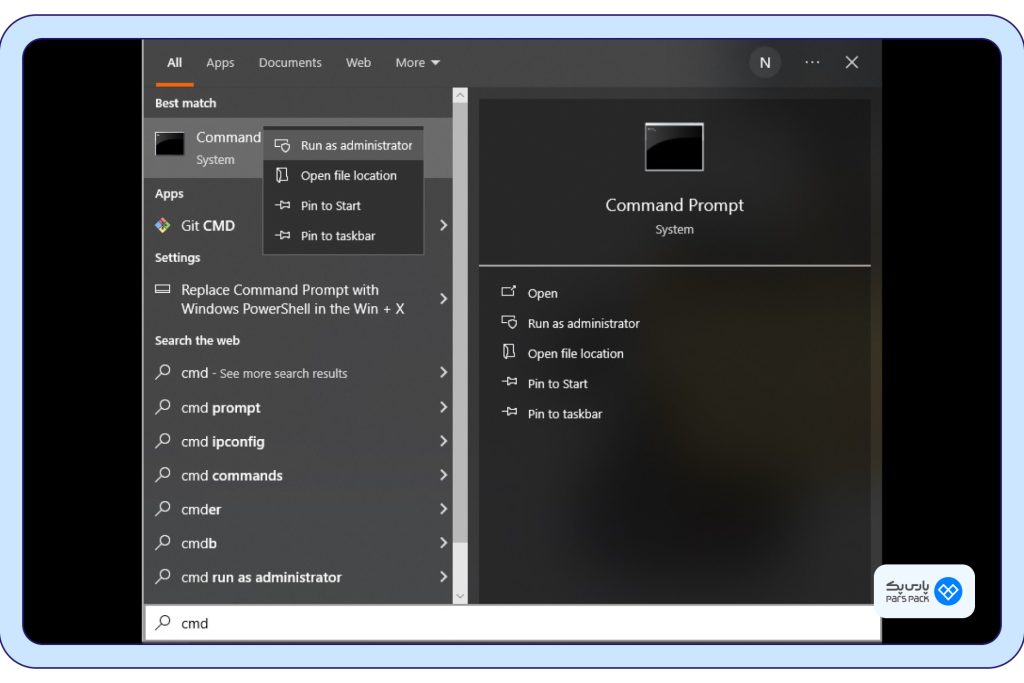The width and height of the screenshot is (1024, 683).
Task: Click the pin icon beside preview-pane Pin to taskbar
Action: point(509,411)
